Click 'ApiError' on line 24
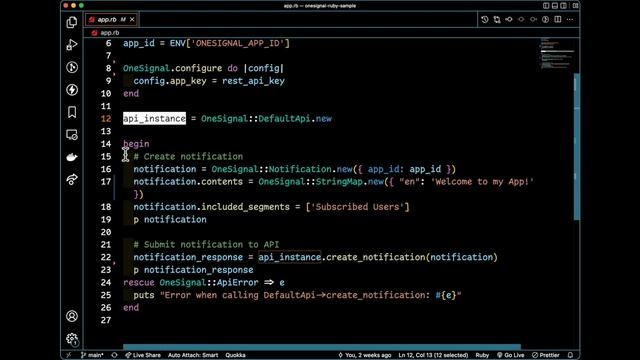Screen dimensions: 640x360 (238, 282)
